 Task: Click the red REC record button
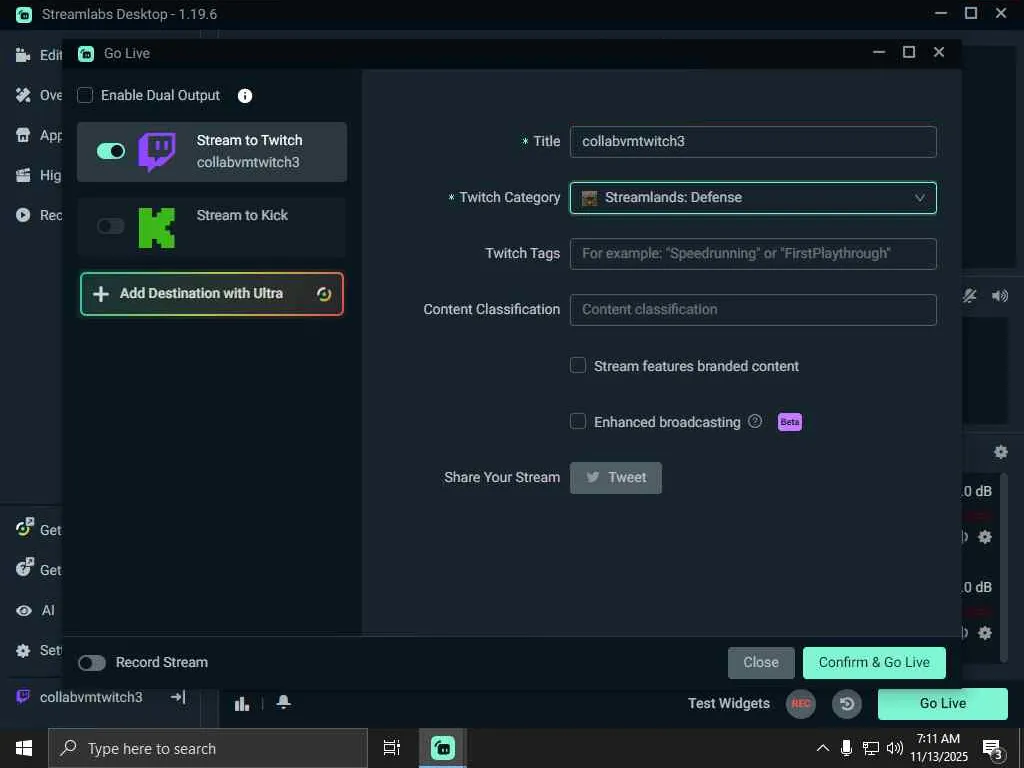click(801, 703)
